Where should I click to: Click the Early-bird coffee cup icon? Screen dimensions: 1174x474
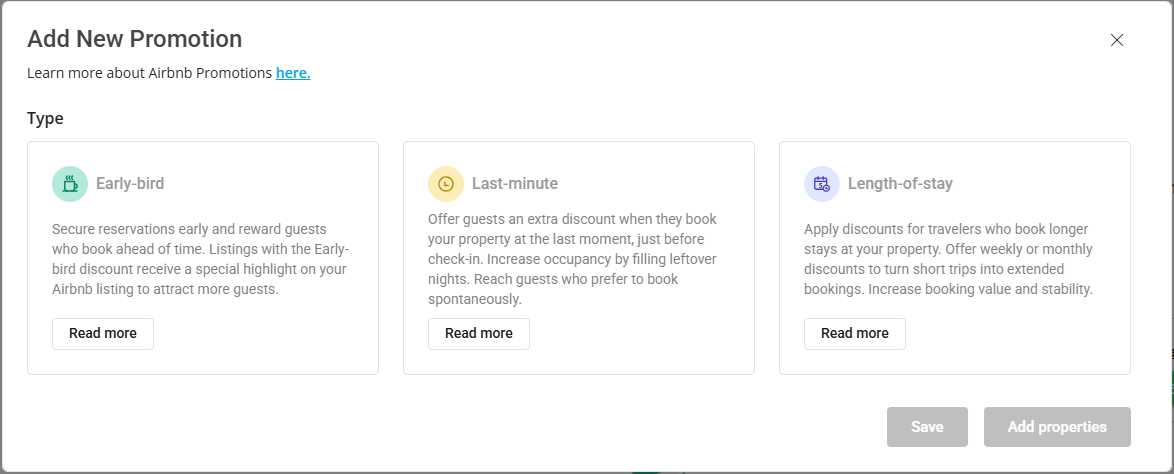[70, 184]
